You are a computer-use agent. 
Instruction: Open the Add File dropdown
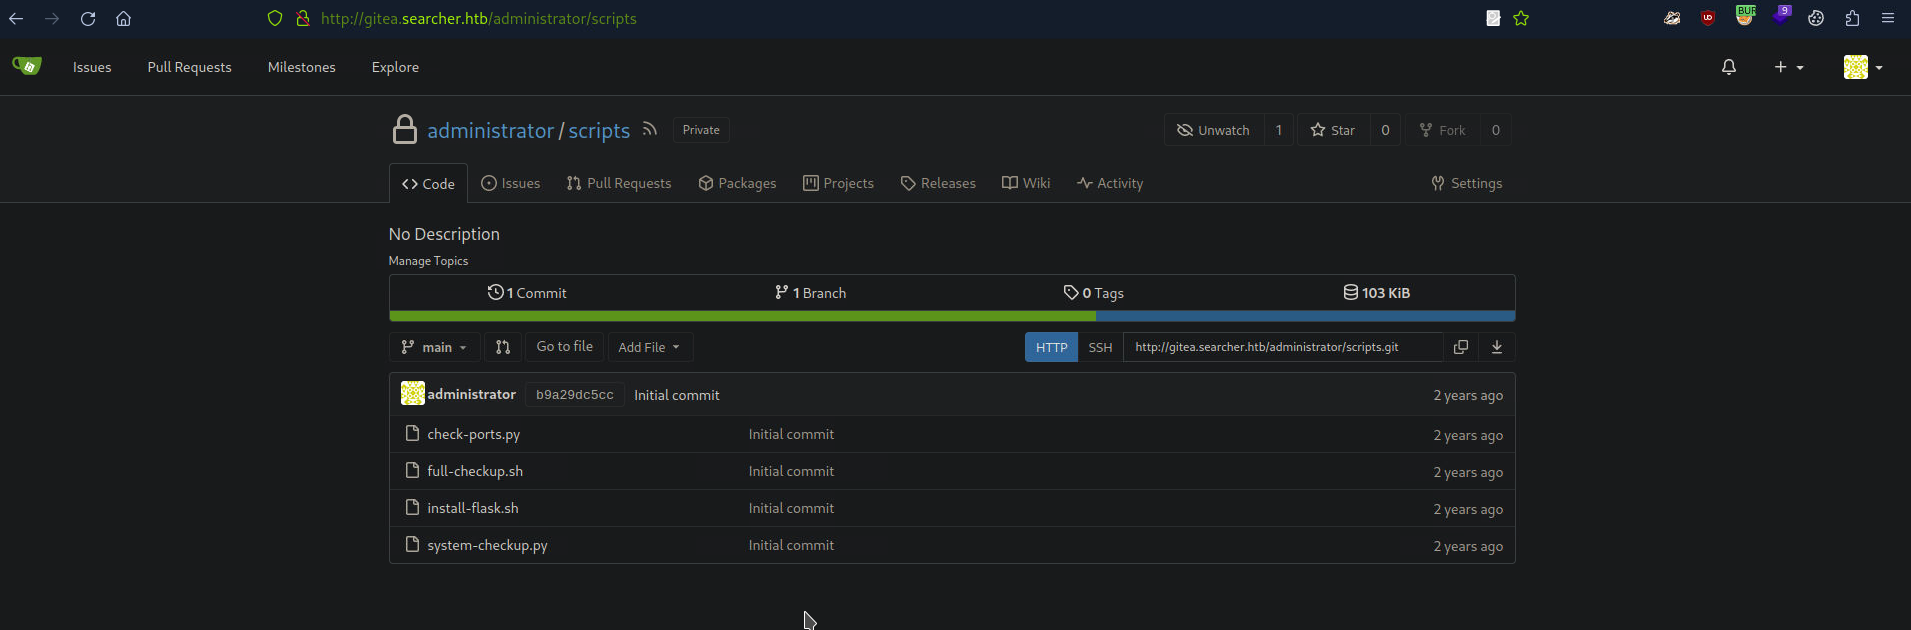tap(650, 347)
